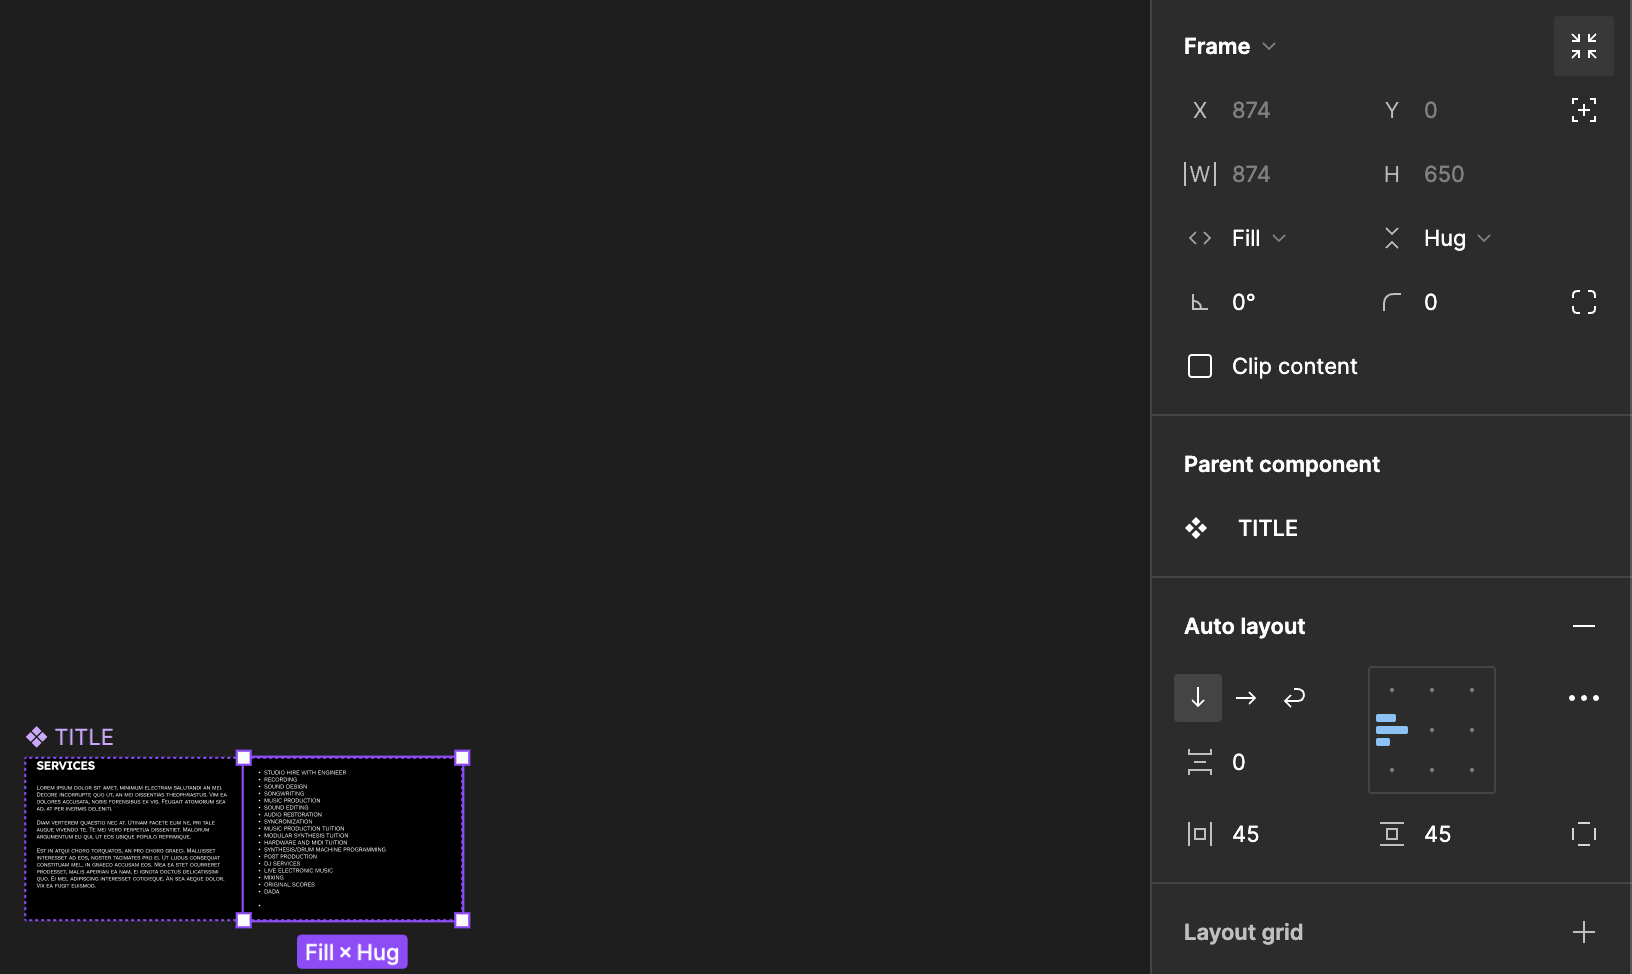
Task: Click the Auto layout section header
Action: coord(1244,626)
